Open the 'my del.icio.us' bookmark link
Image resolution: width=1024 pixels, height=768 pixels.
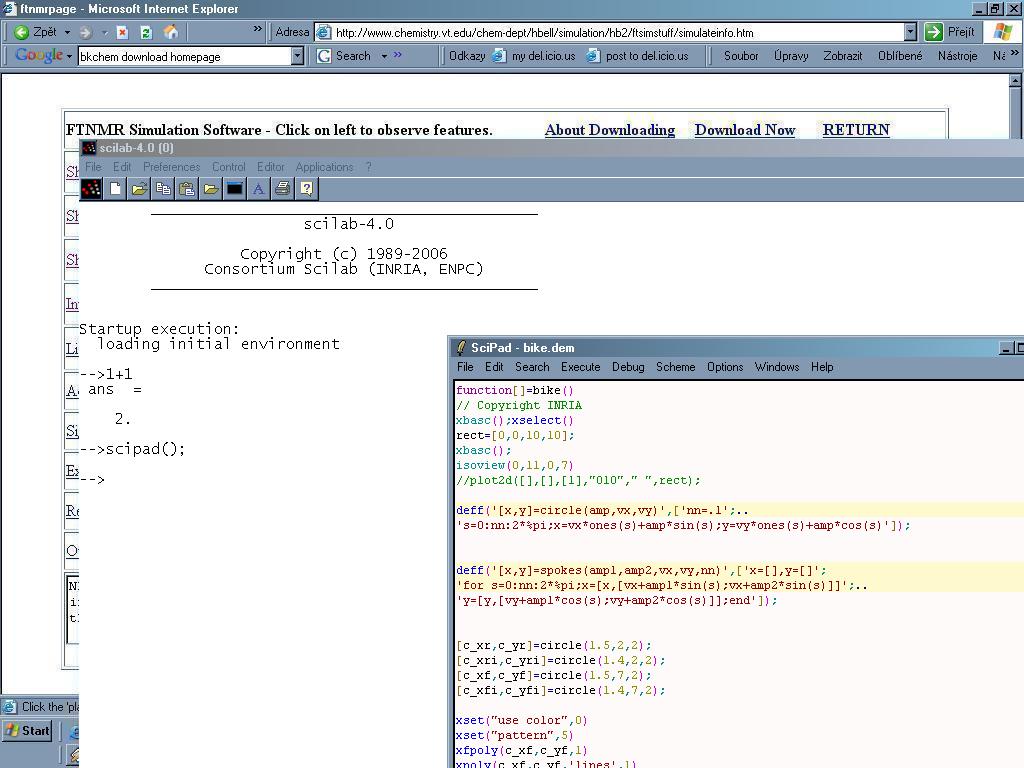click(534, 56)
